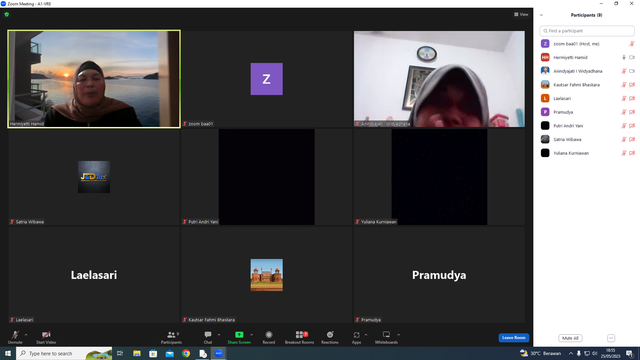Click the taskbar clock and date

pyautogui.click(x=610, y=353)
